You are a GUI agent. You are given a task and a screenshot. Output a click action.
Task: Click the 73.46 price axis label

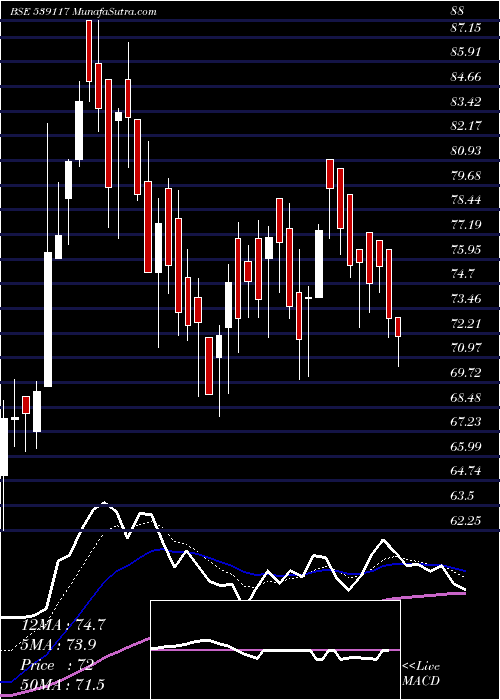pyautogui.click(x=466, y=299)
